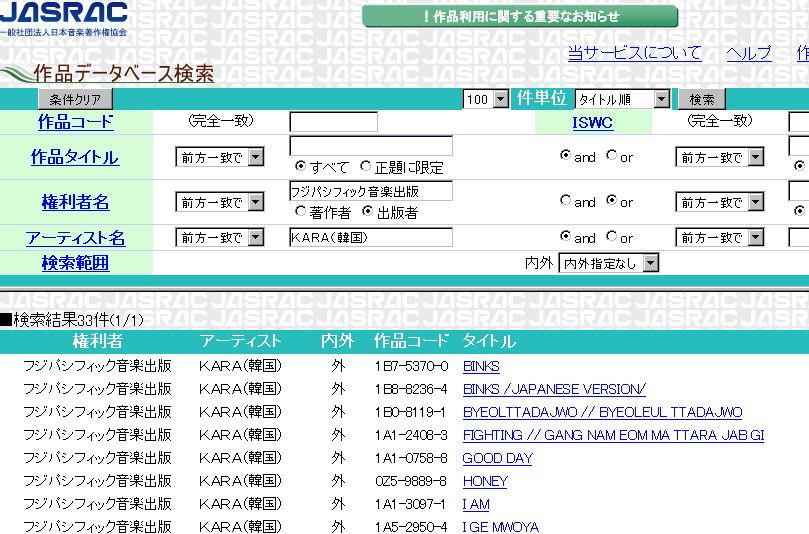This screenshot has height=534, width=809.
Task: Open the I GE MWOYA title link
Action: click(x=500, y=527)
